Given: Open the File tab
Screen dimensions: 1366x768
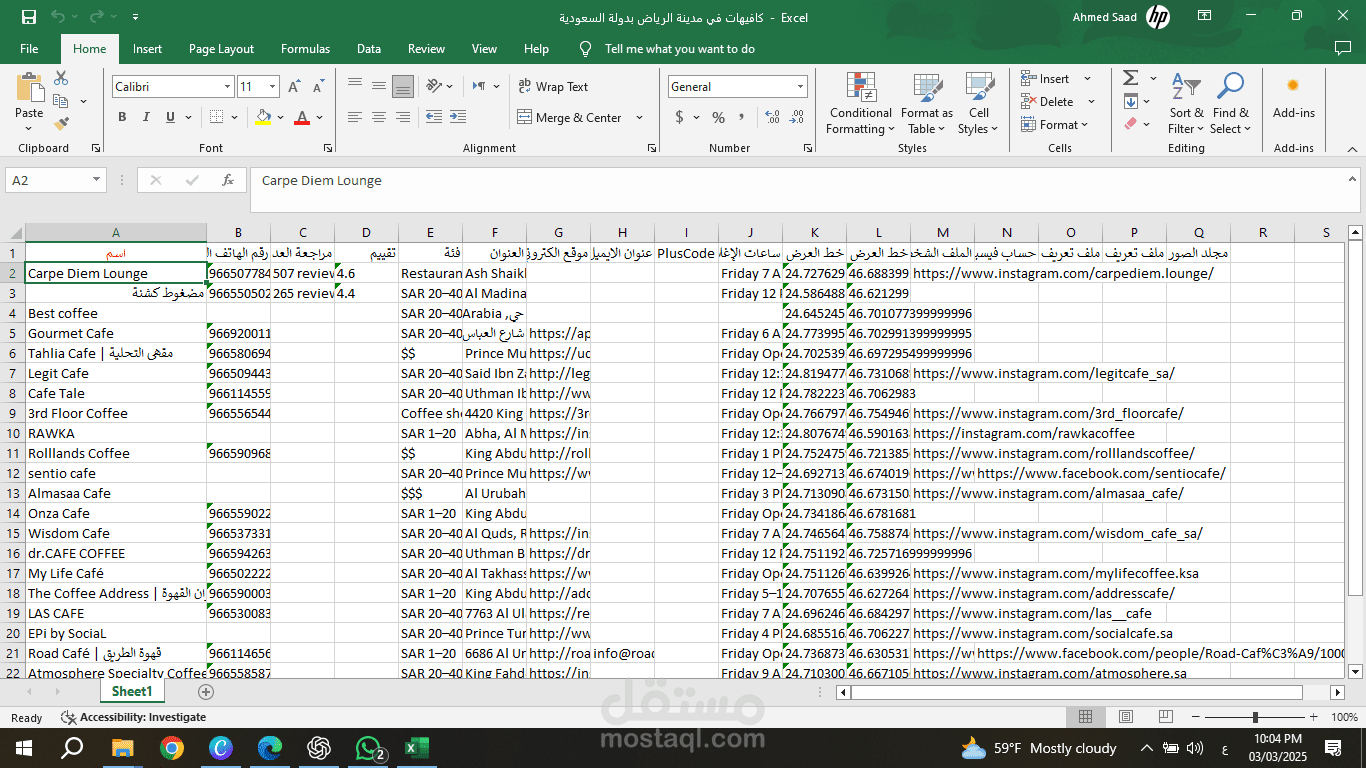Looking at the screenshot, I should coord(29,48).
